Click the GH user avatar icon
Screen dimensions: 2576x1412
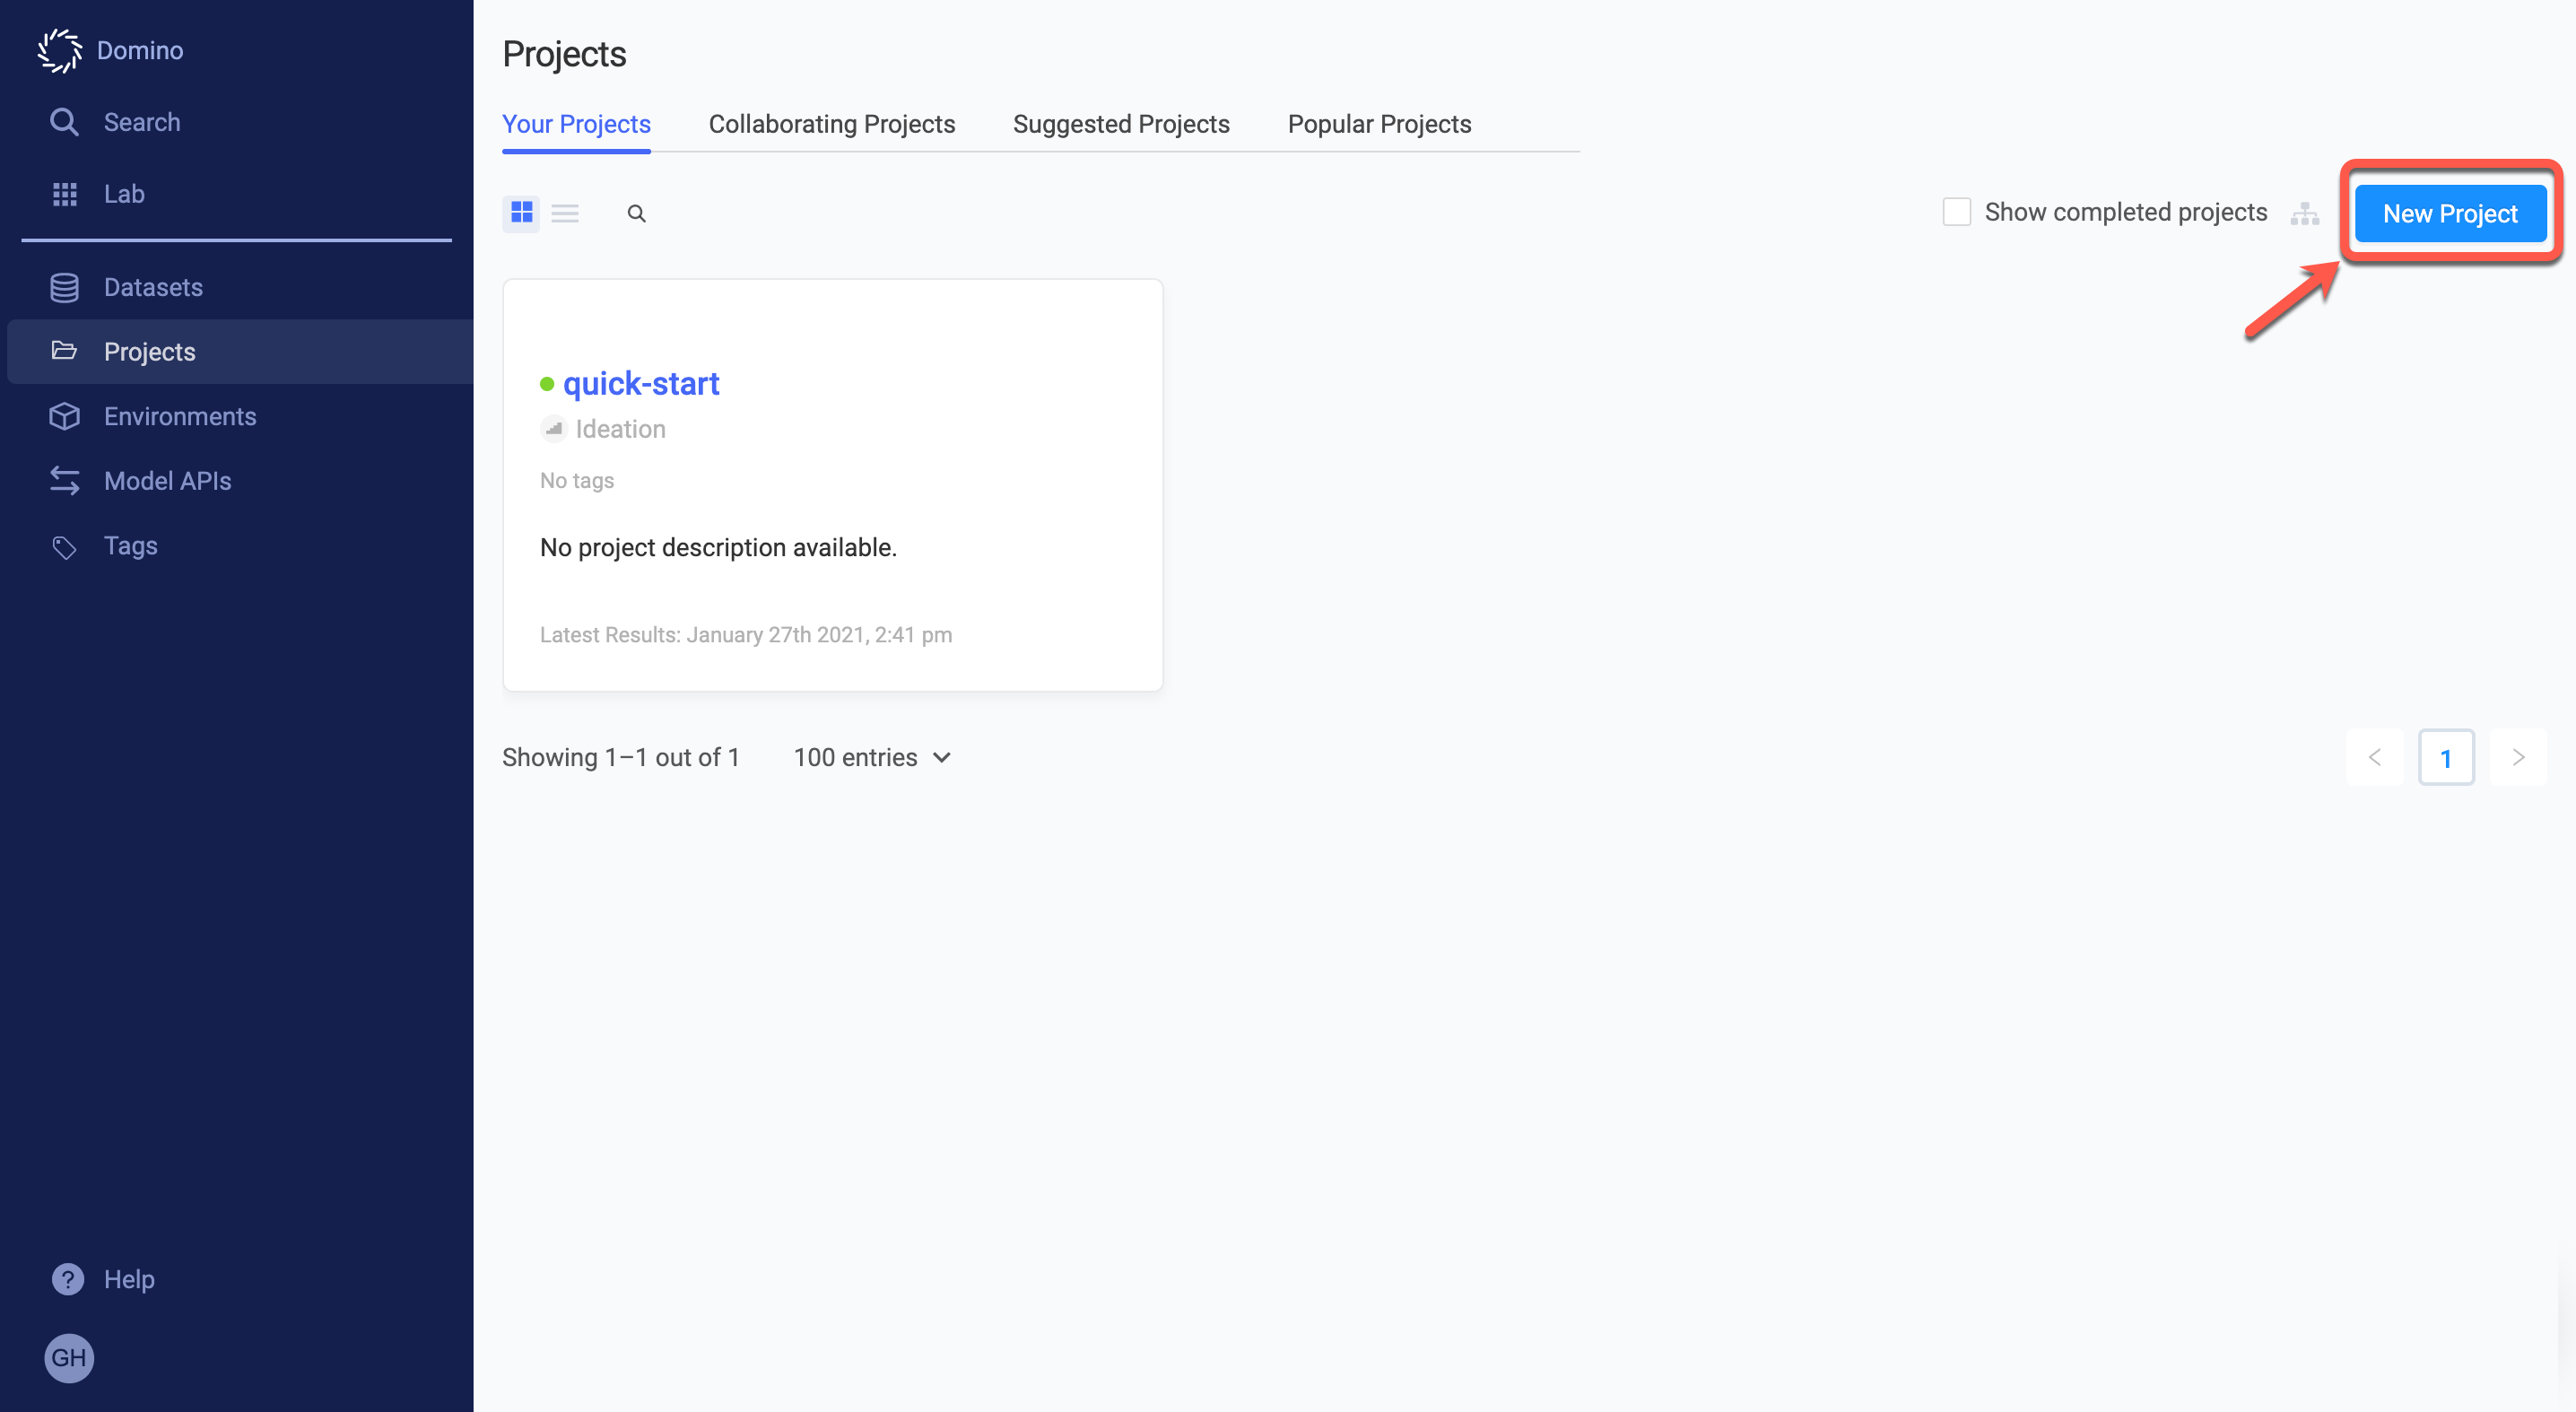tap(68, 1358)
